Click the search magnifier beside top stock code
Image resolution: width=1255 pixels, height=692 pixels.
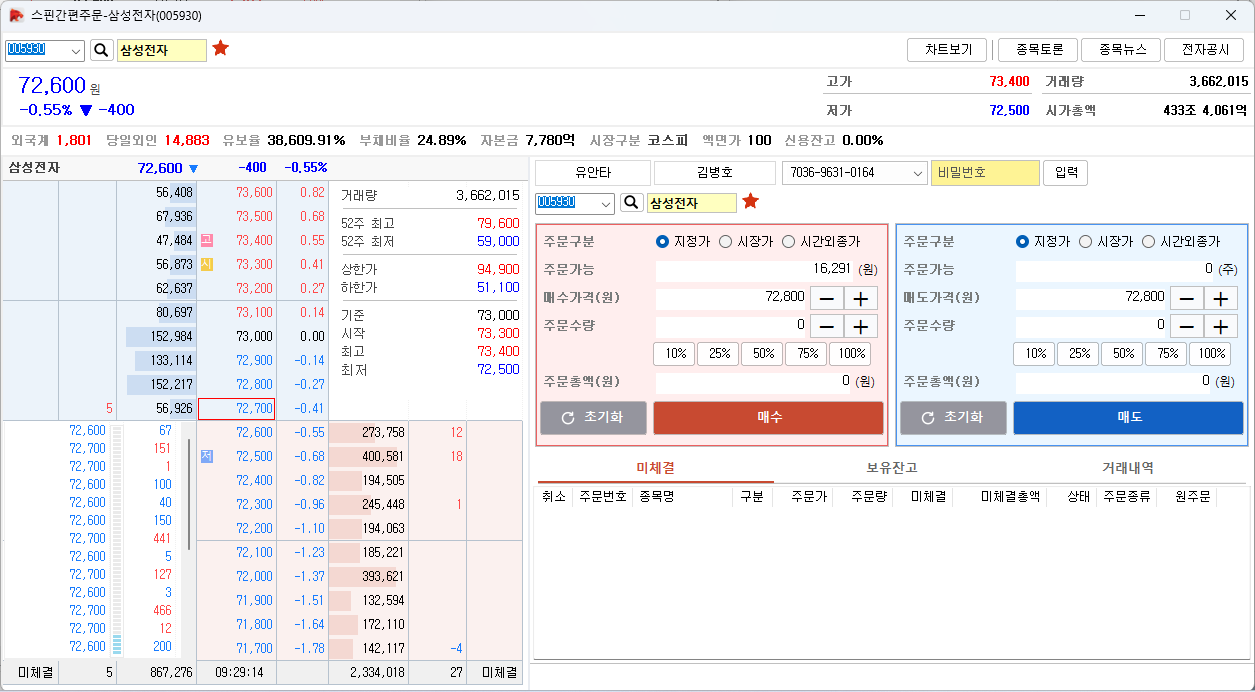102,50
